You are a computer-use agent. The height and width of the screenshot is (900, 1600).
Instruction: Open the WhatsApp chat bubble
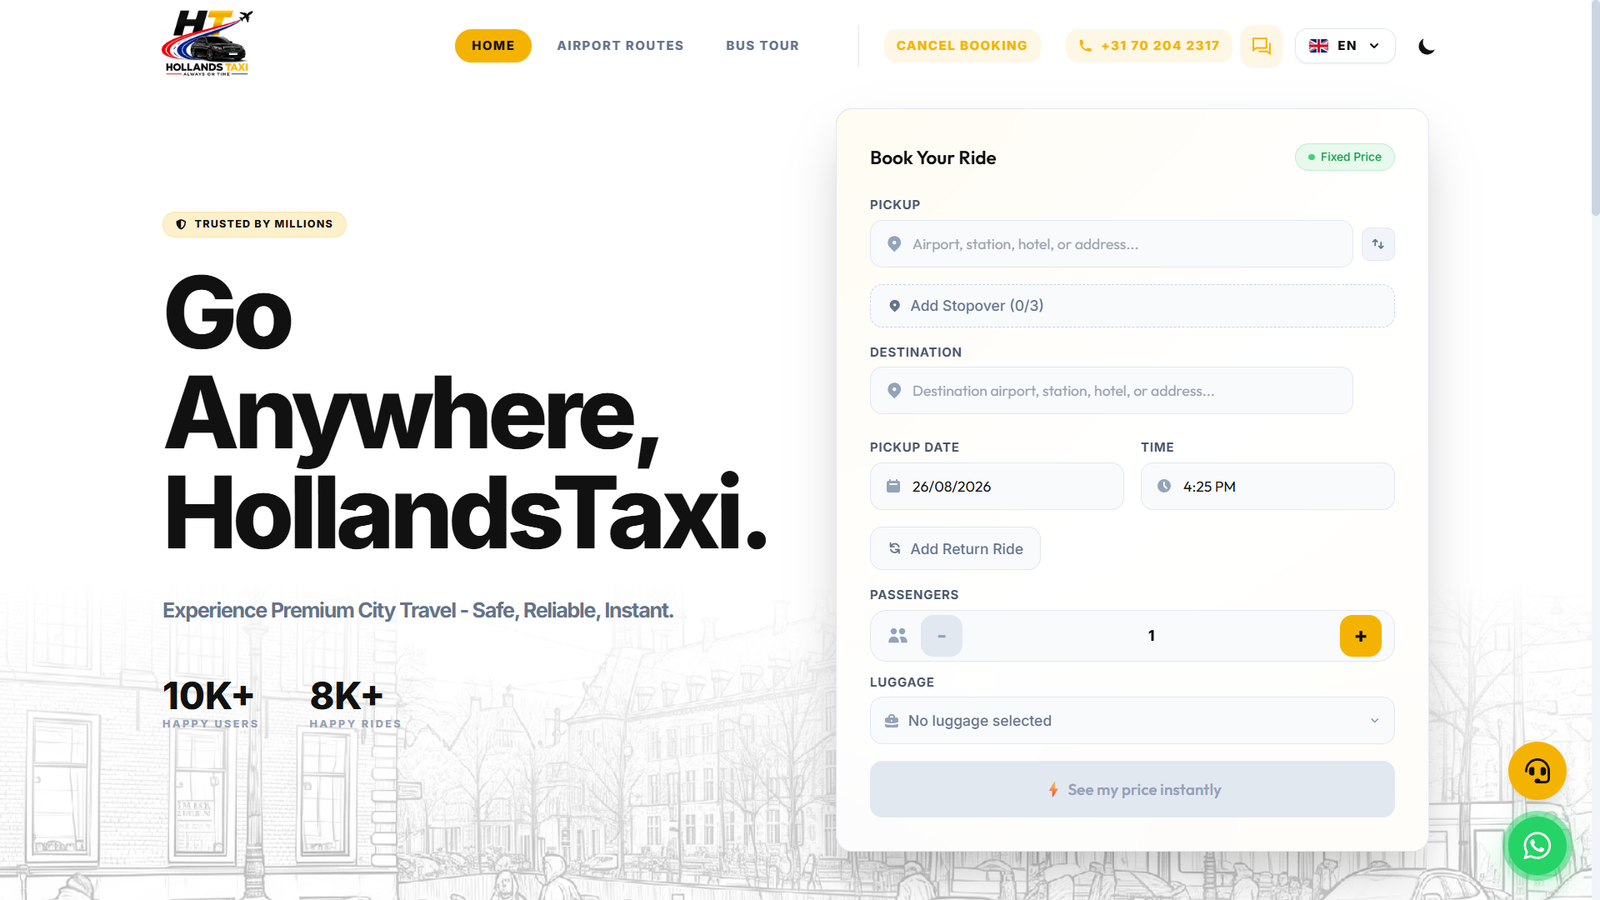(1537, 846)
